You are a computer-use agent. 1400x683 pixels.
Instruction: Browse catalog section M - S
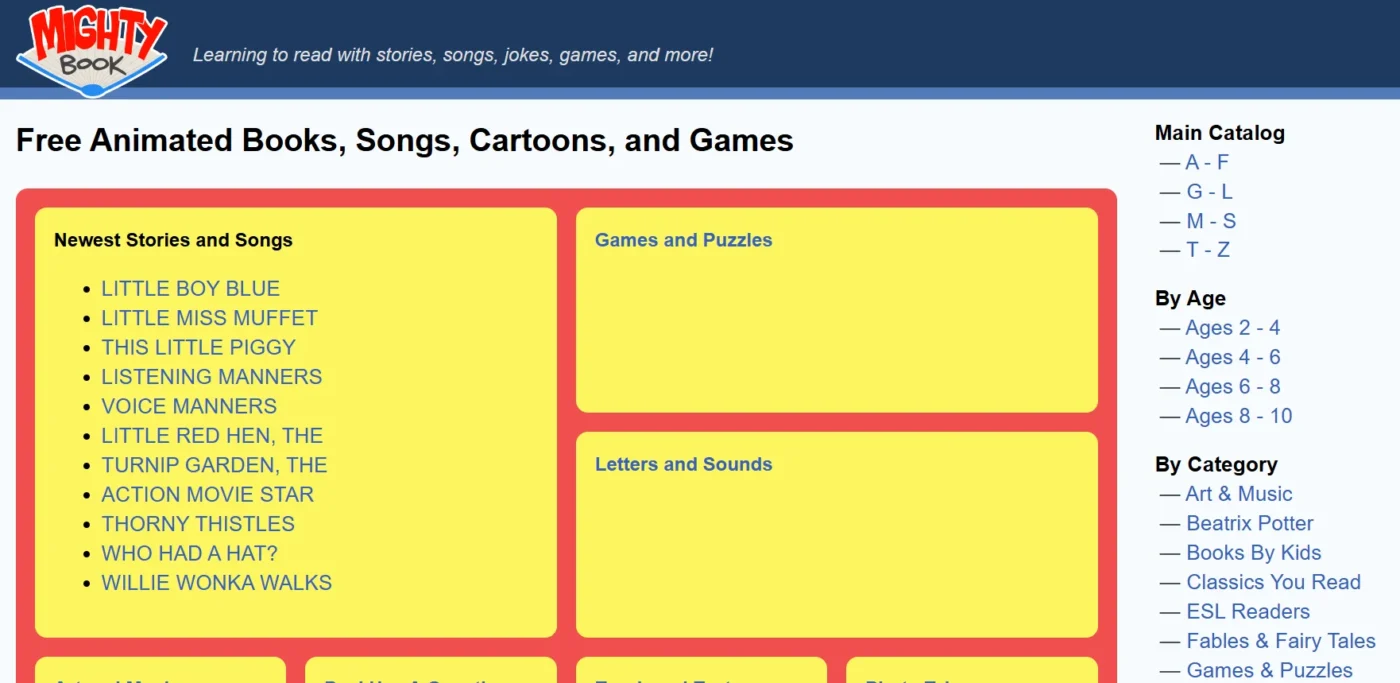point(1210,221)
